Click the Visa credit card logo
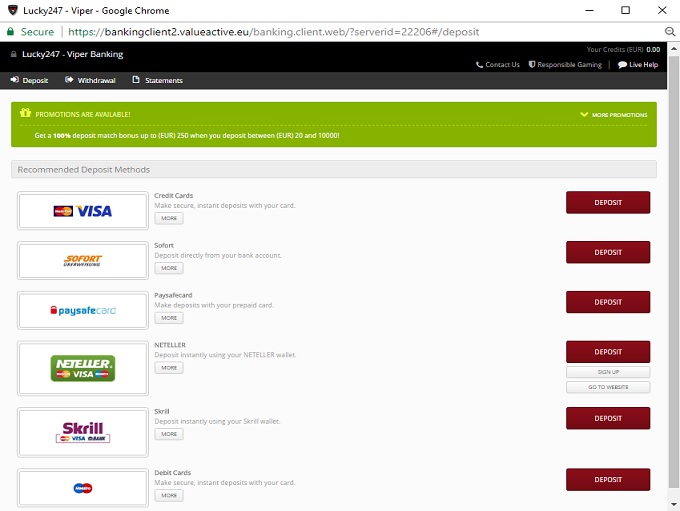The width and height of the screenshot is (680, 511). [x=82, y=211]
